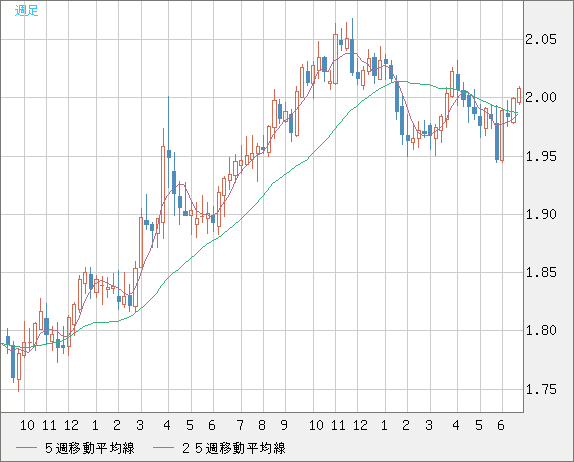Screen dimensions: 574x462
Task: Click the last candlestick near 2.00
Action: click(519, 95)
